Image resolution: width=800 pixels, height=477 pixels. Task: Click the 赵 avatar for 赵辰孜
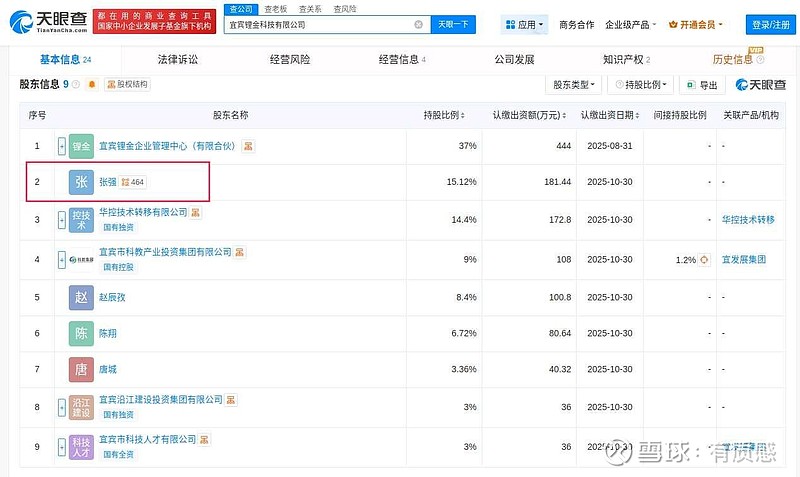81,297
